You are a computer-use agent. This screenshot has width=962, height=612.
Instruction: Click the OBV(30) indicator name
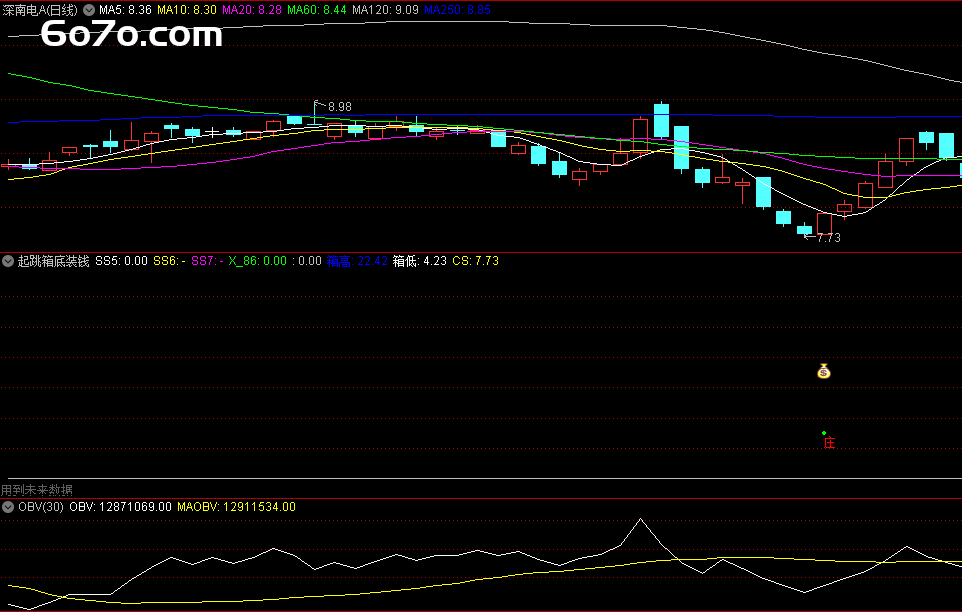[40, 507]
